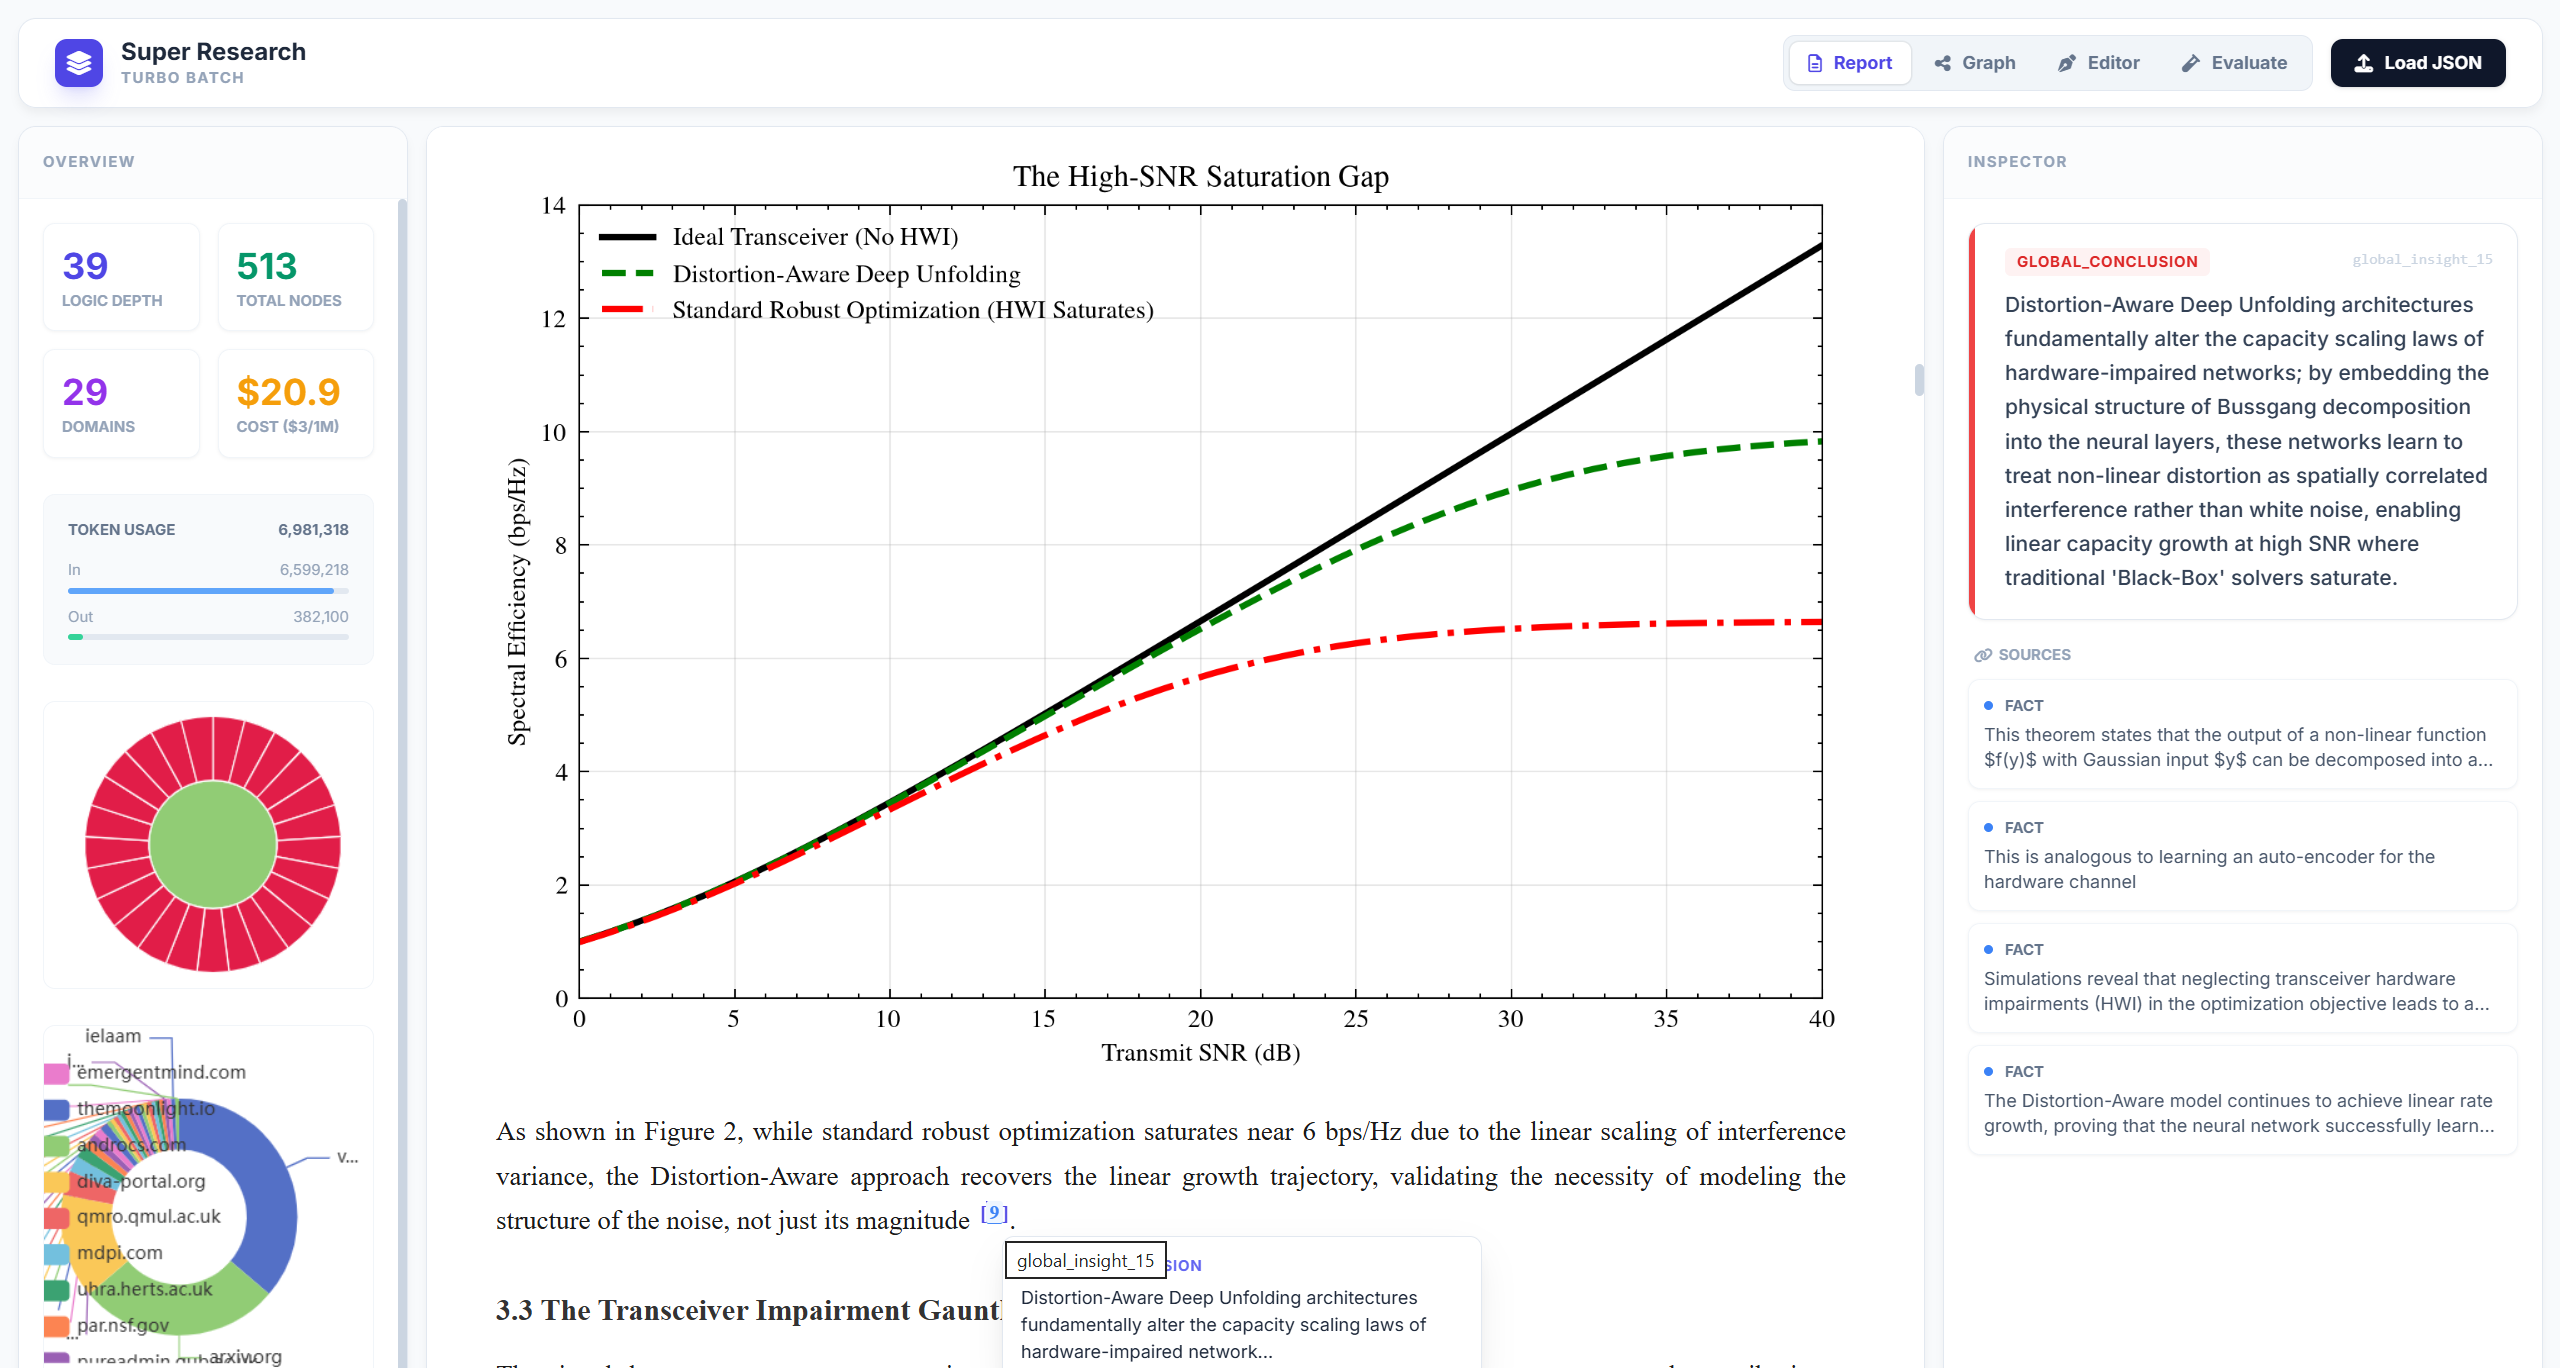
Task: Open the Bussgang theorem FACT source card
Action: (x=2241, y=734)
